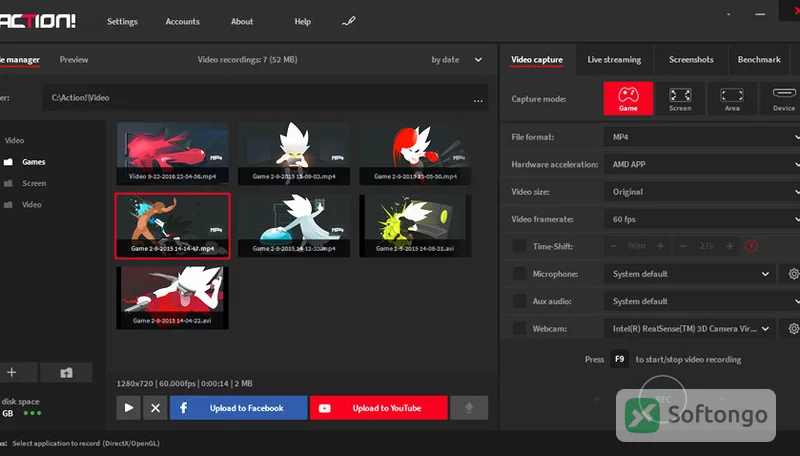800x456 pixels.
Task: Open Webcam Intel RealSense dropdown
Action: 690,328
